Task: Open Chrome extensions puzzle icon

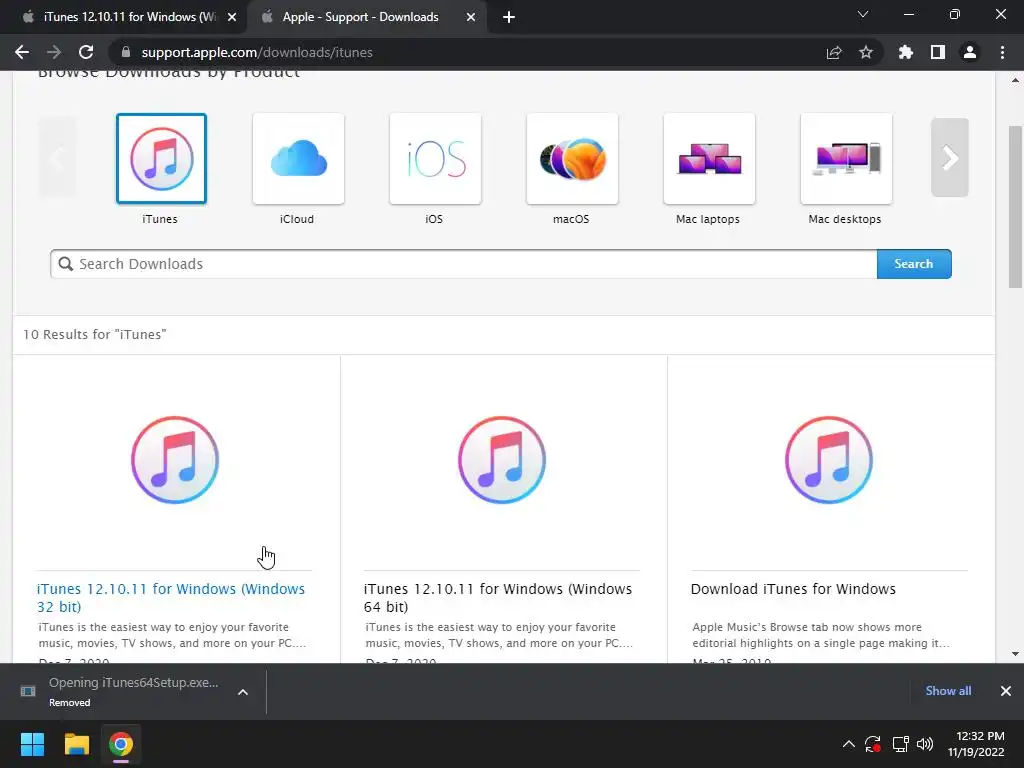Action: pyautogui.click(x=906, y=52)
